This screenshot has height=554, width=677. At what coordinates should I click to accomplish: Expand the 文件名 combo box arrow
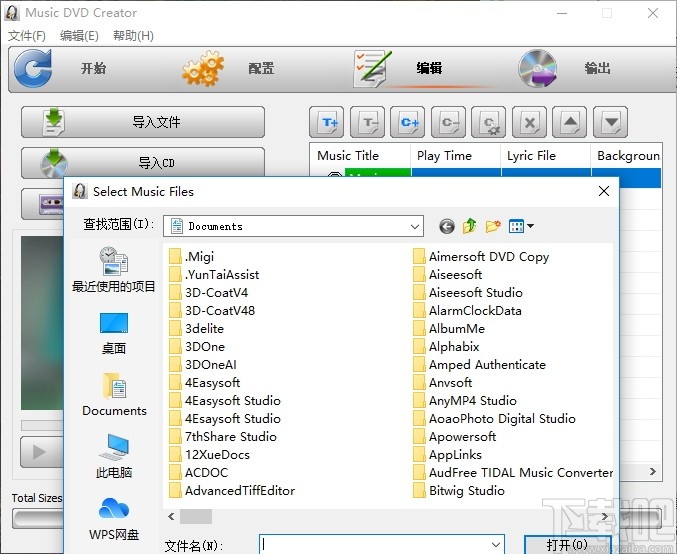[496, 545]
